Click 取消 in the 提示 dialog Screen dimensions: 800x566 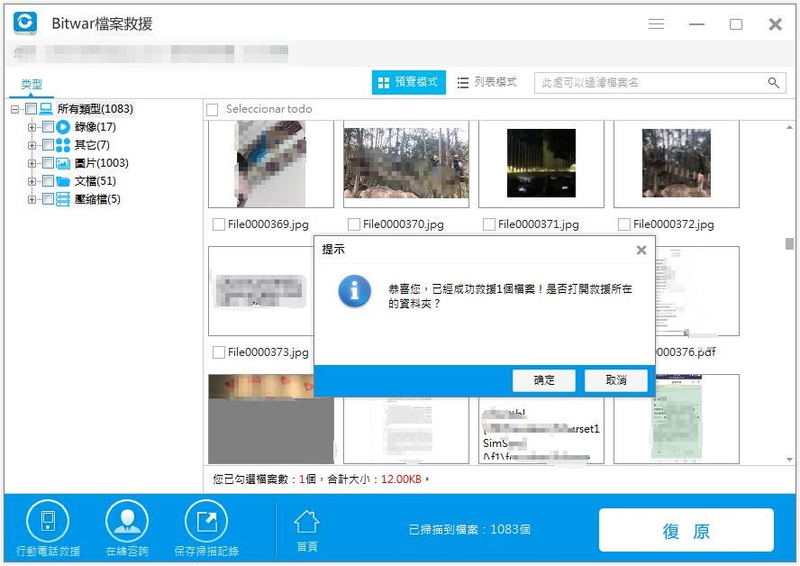pyautogui.click(x=616, y=380)
